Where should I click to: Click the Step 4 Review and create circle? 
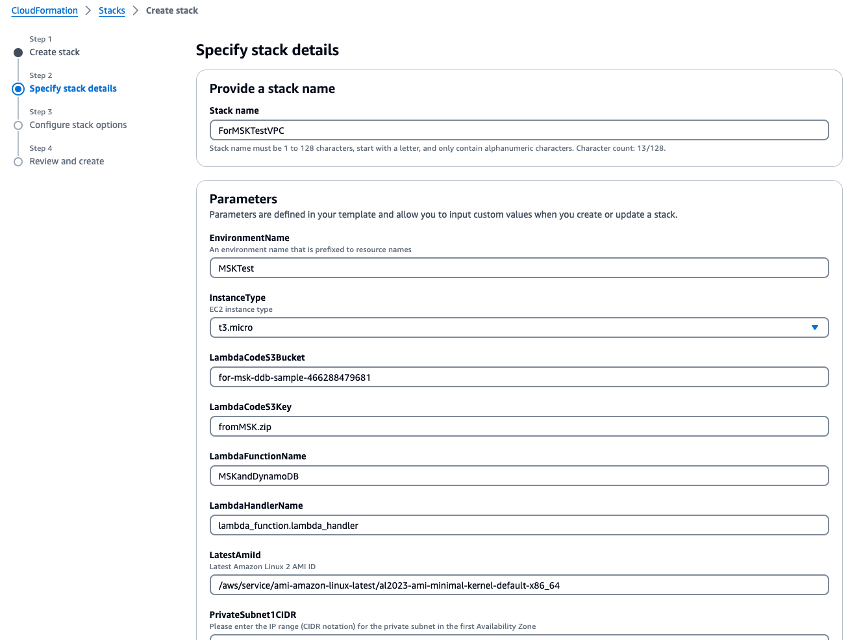coord(17,160)
